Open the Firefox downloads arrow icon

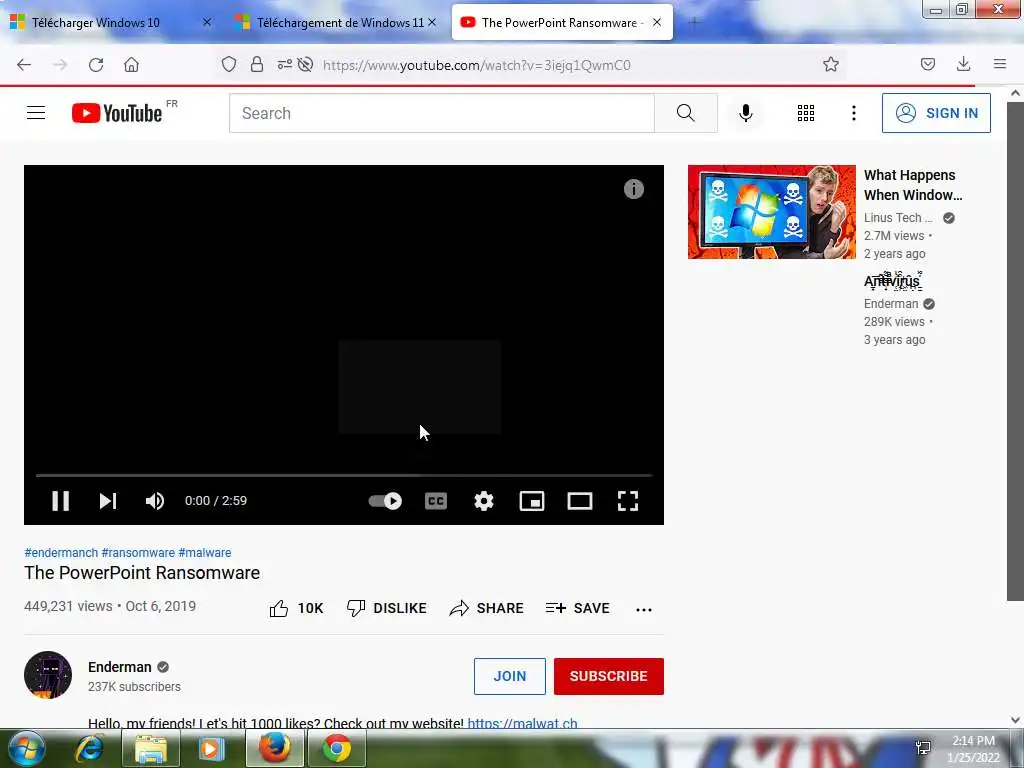click(x=963, y=64)
